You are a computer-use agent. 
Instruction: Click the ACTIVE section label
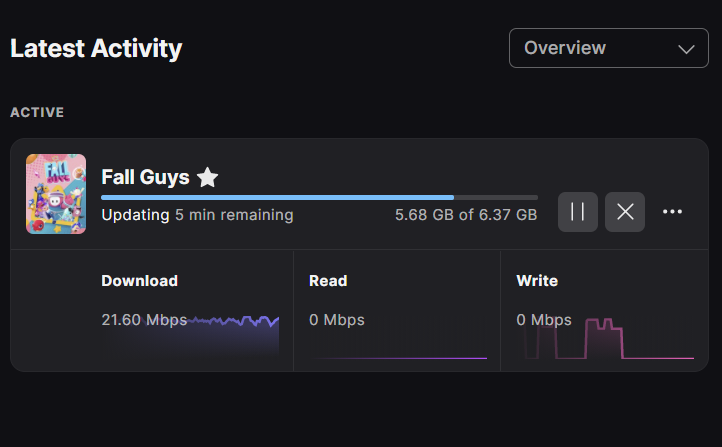click(37, 112)
